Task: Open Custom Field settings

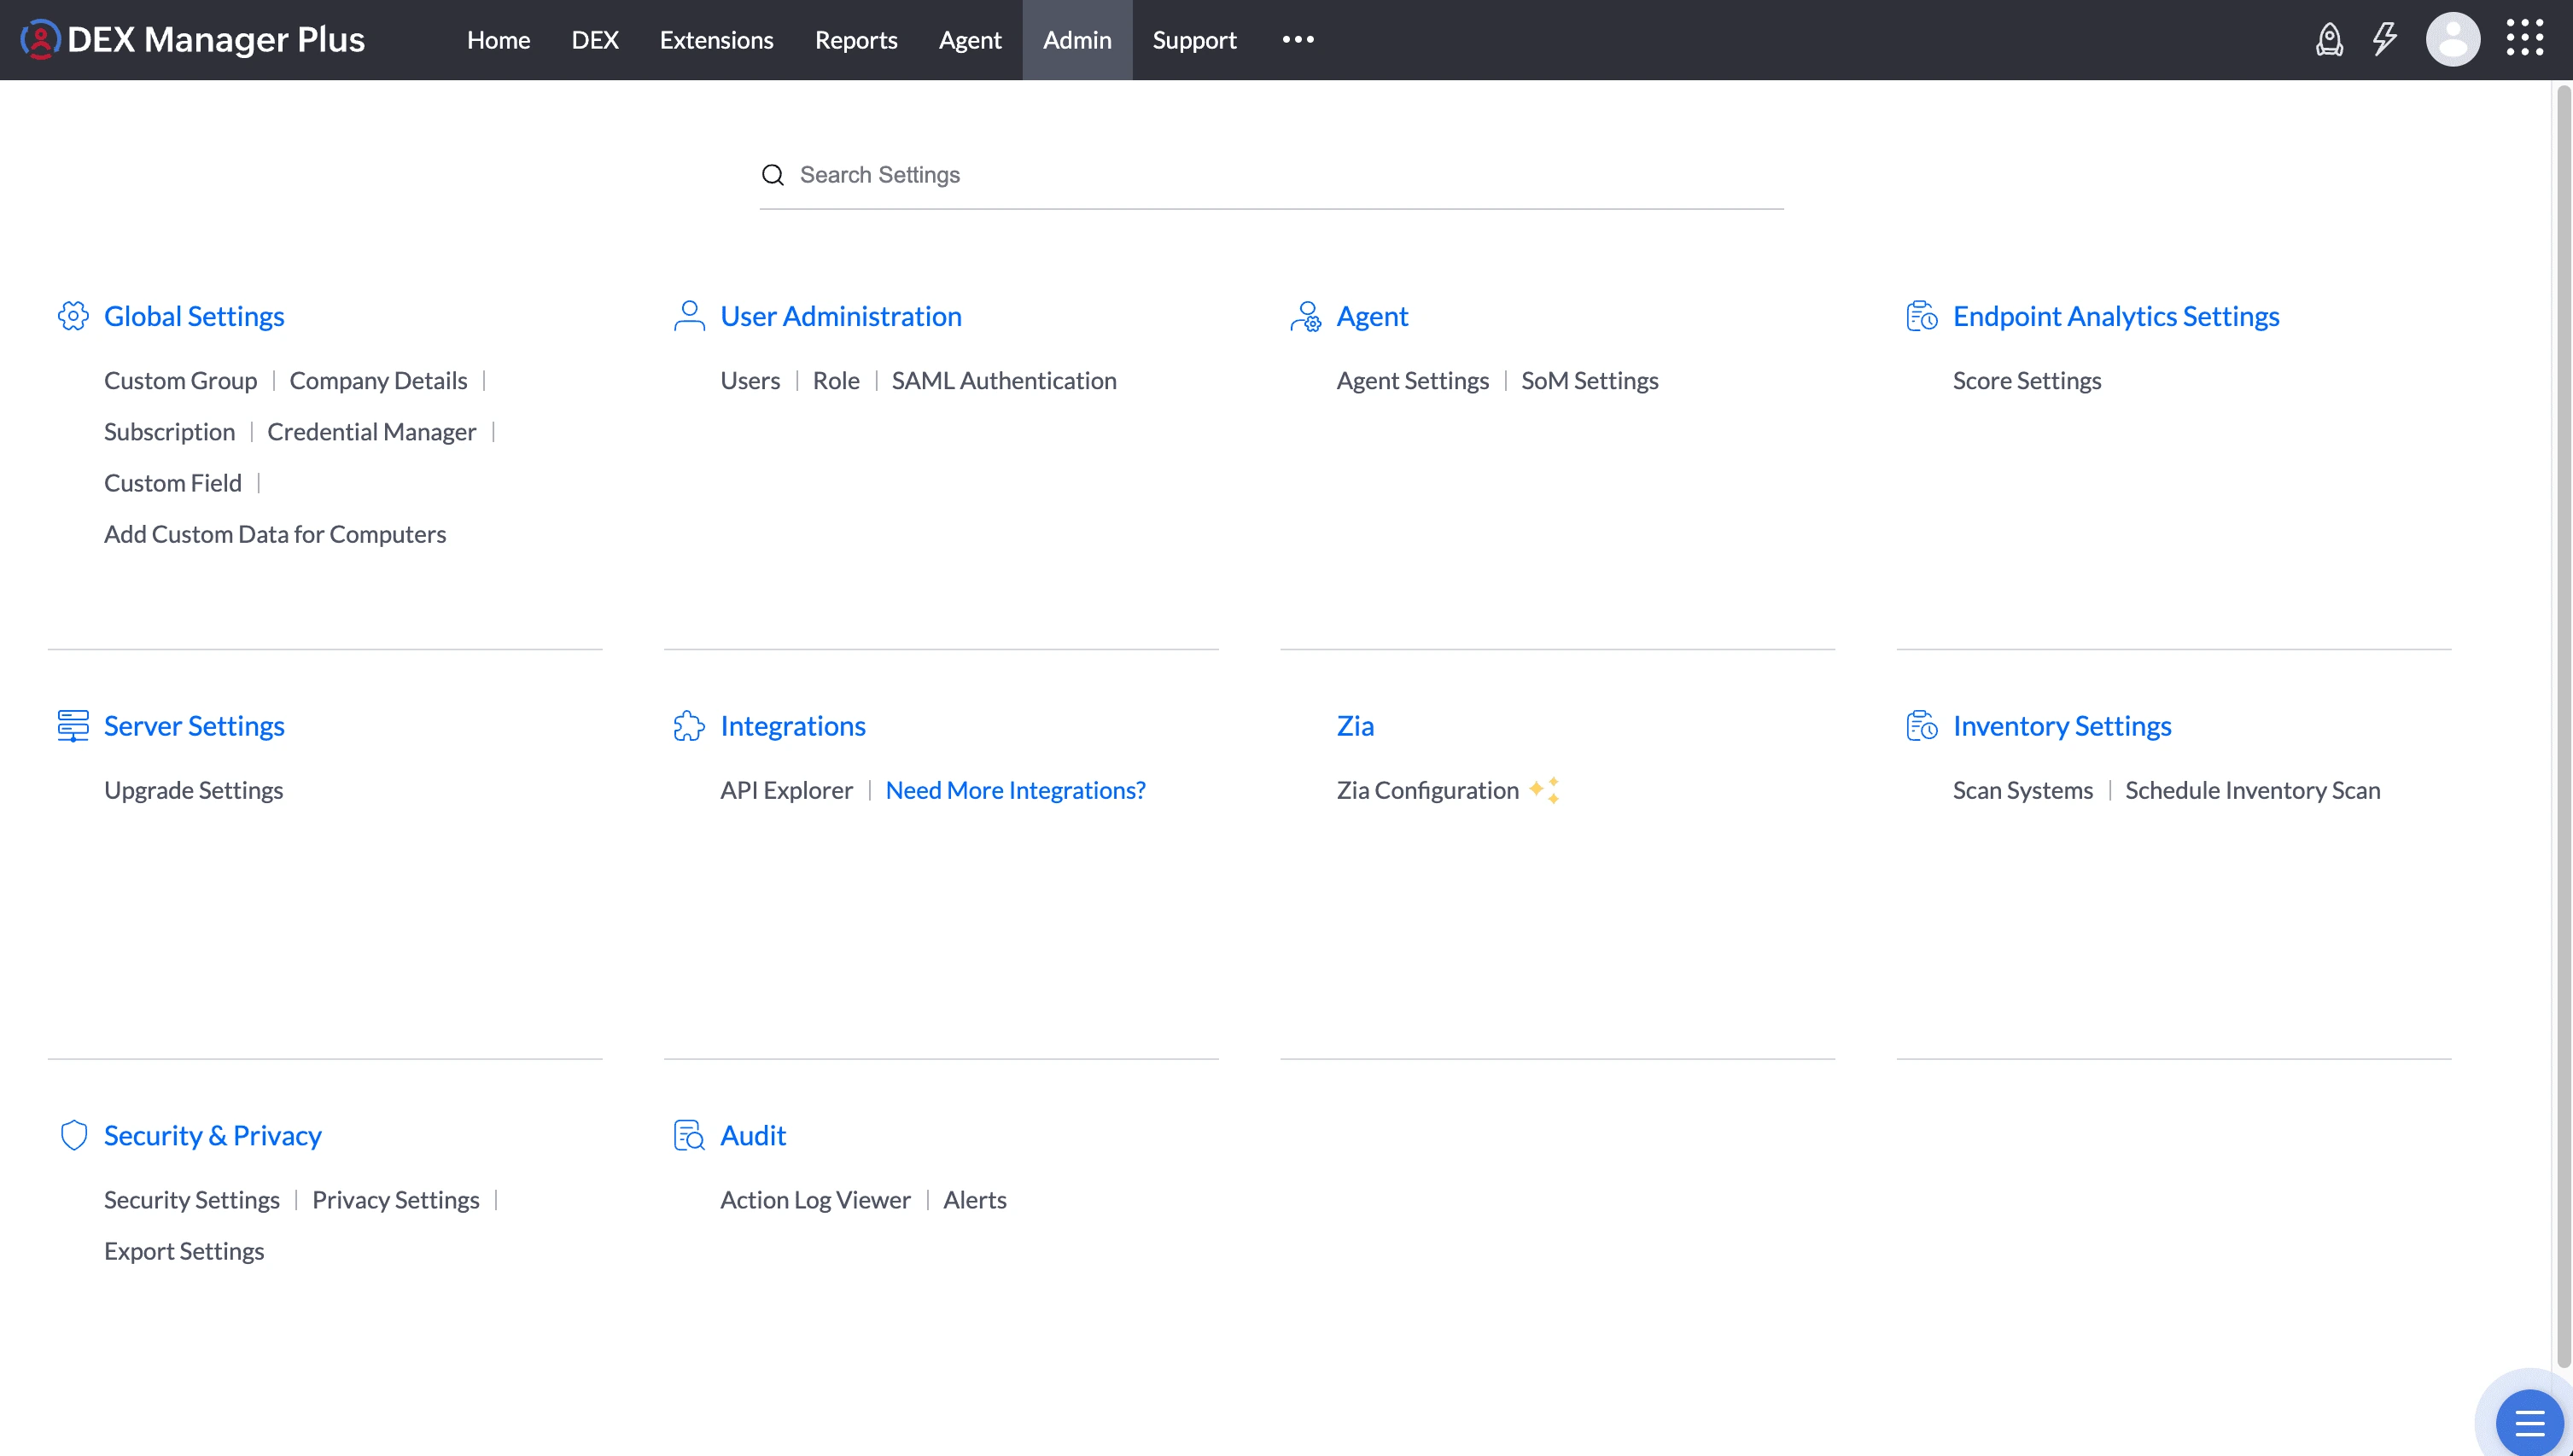Action: [x=172, y=483]
